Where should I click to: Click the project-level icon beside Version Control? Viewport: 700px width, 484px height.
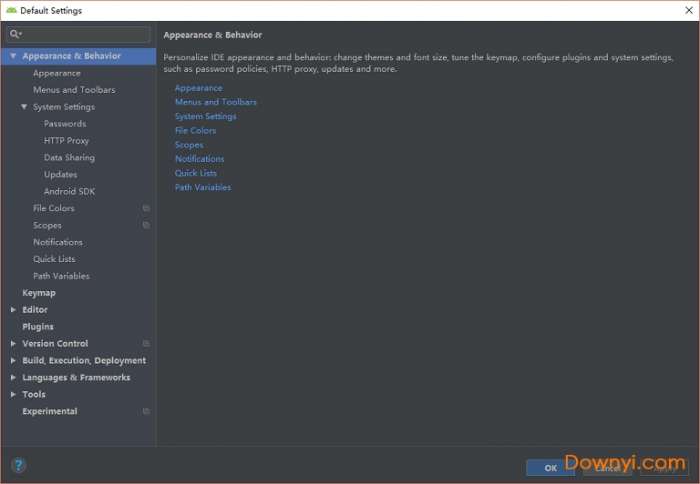pyautogui.click(x=146, y=343)
